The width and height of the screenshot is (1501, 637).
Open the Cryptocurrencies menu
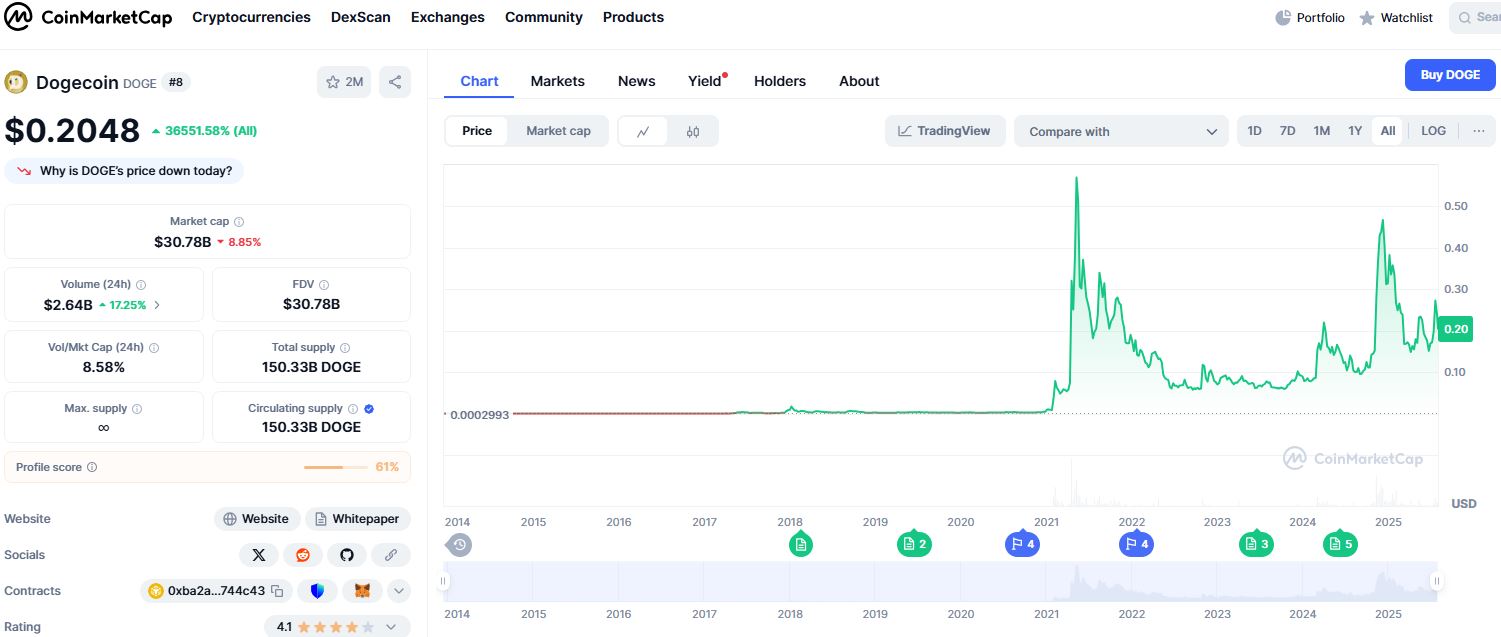(x=251, y=17)
